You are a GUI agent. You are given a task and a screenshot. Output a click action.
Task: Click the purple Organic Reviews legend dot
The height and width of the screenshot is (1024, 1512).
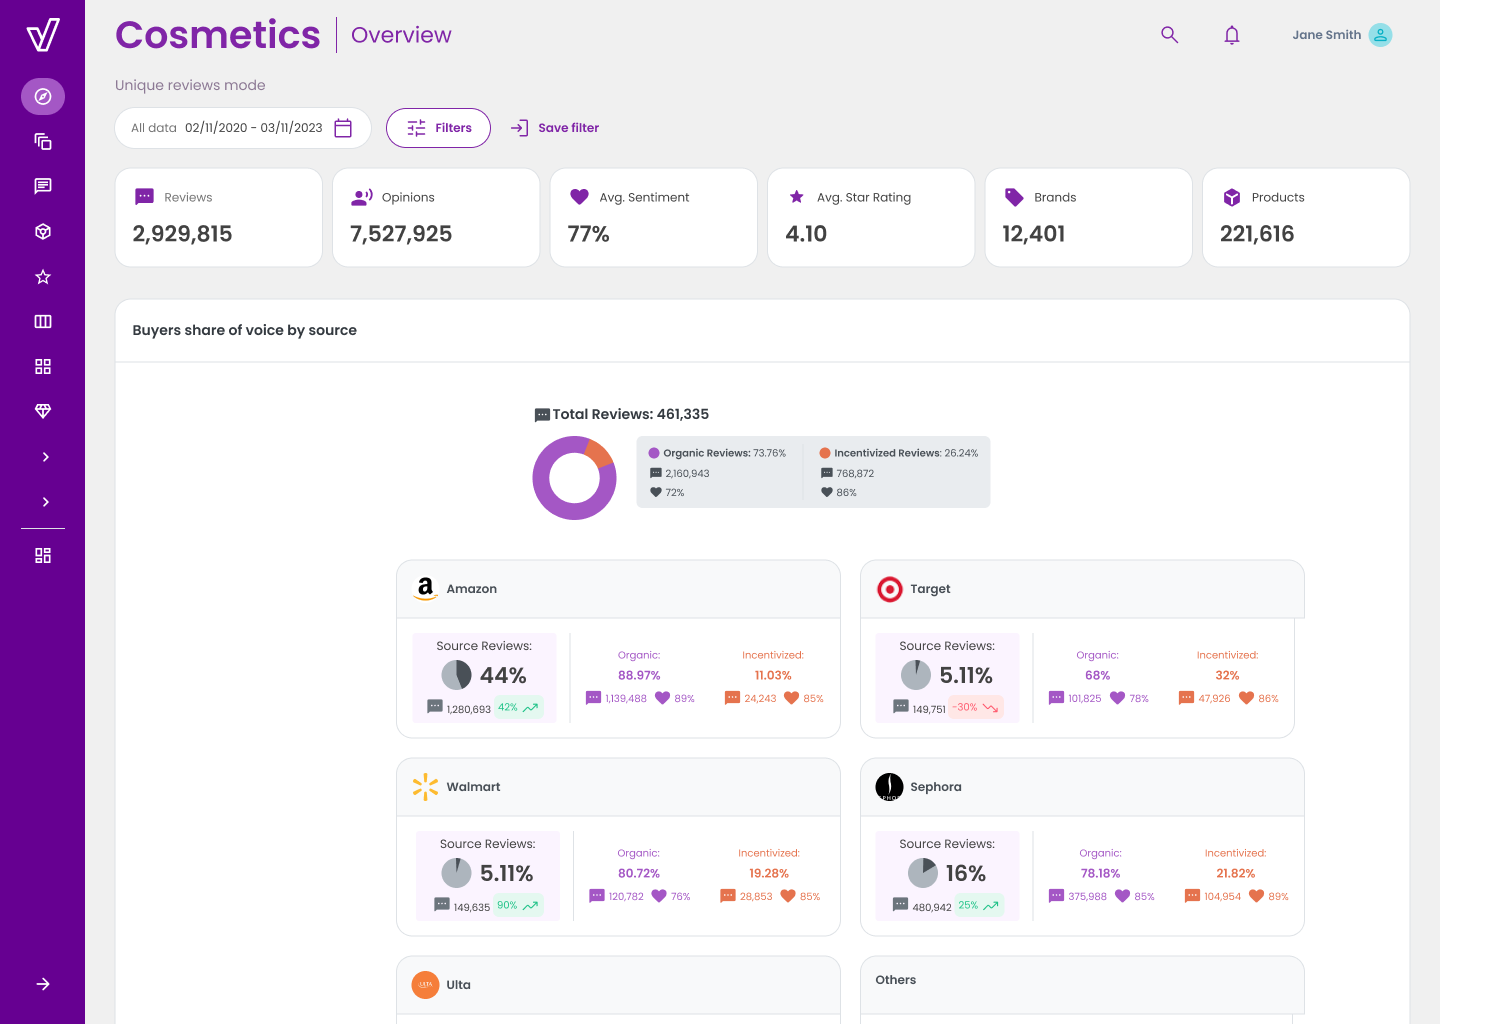coord(654,453)
